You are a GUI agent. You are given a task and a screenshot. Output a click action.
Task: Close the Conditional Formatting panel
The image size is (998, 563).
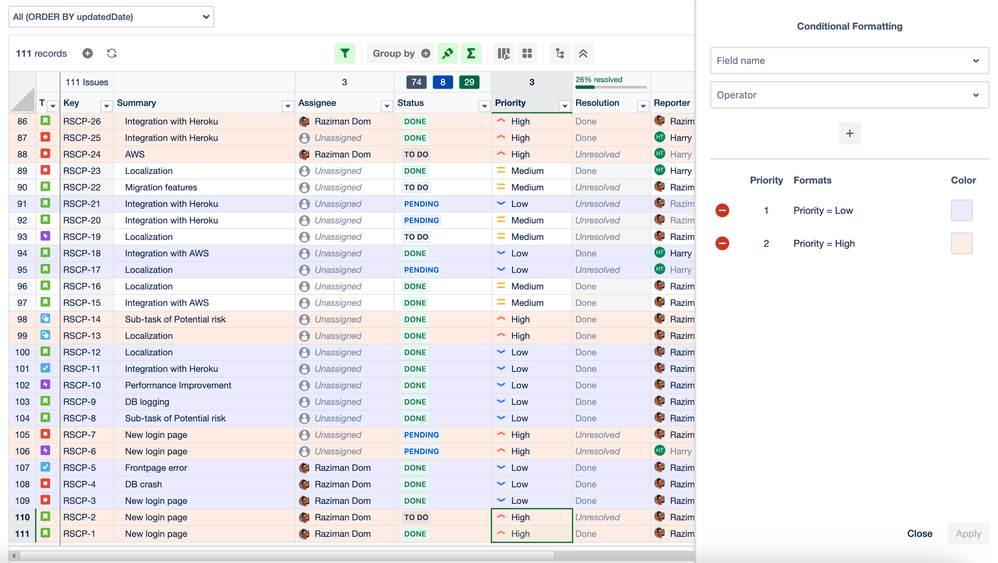(x=919, y=534)
